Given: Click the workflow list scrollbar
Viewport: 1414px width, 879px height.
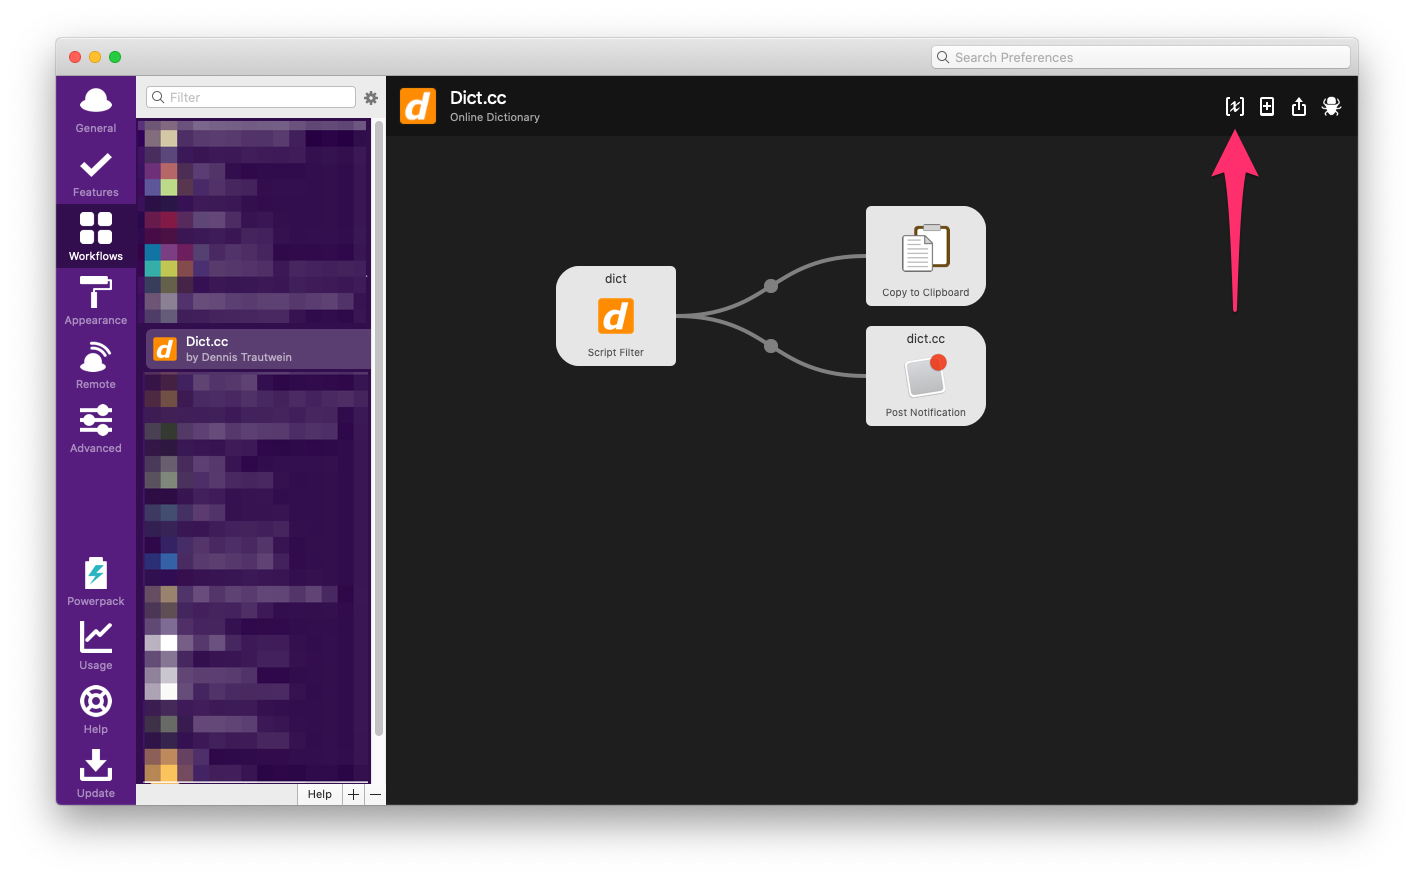Looking at the screenshot, I should point(379,430).
